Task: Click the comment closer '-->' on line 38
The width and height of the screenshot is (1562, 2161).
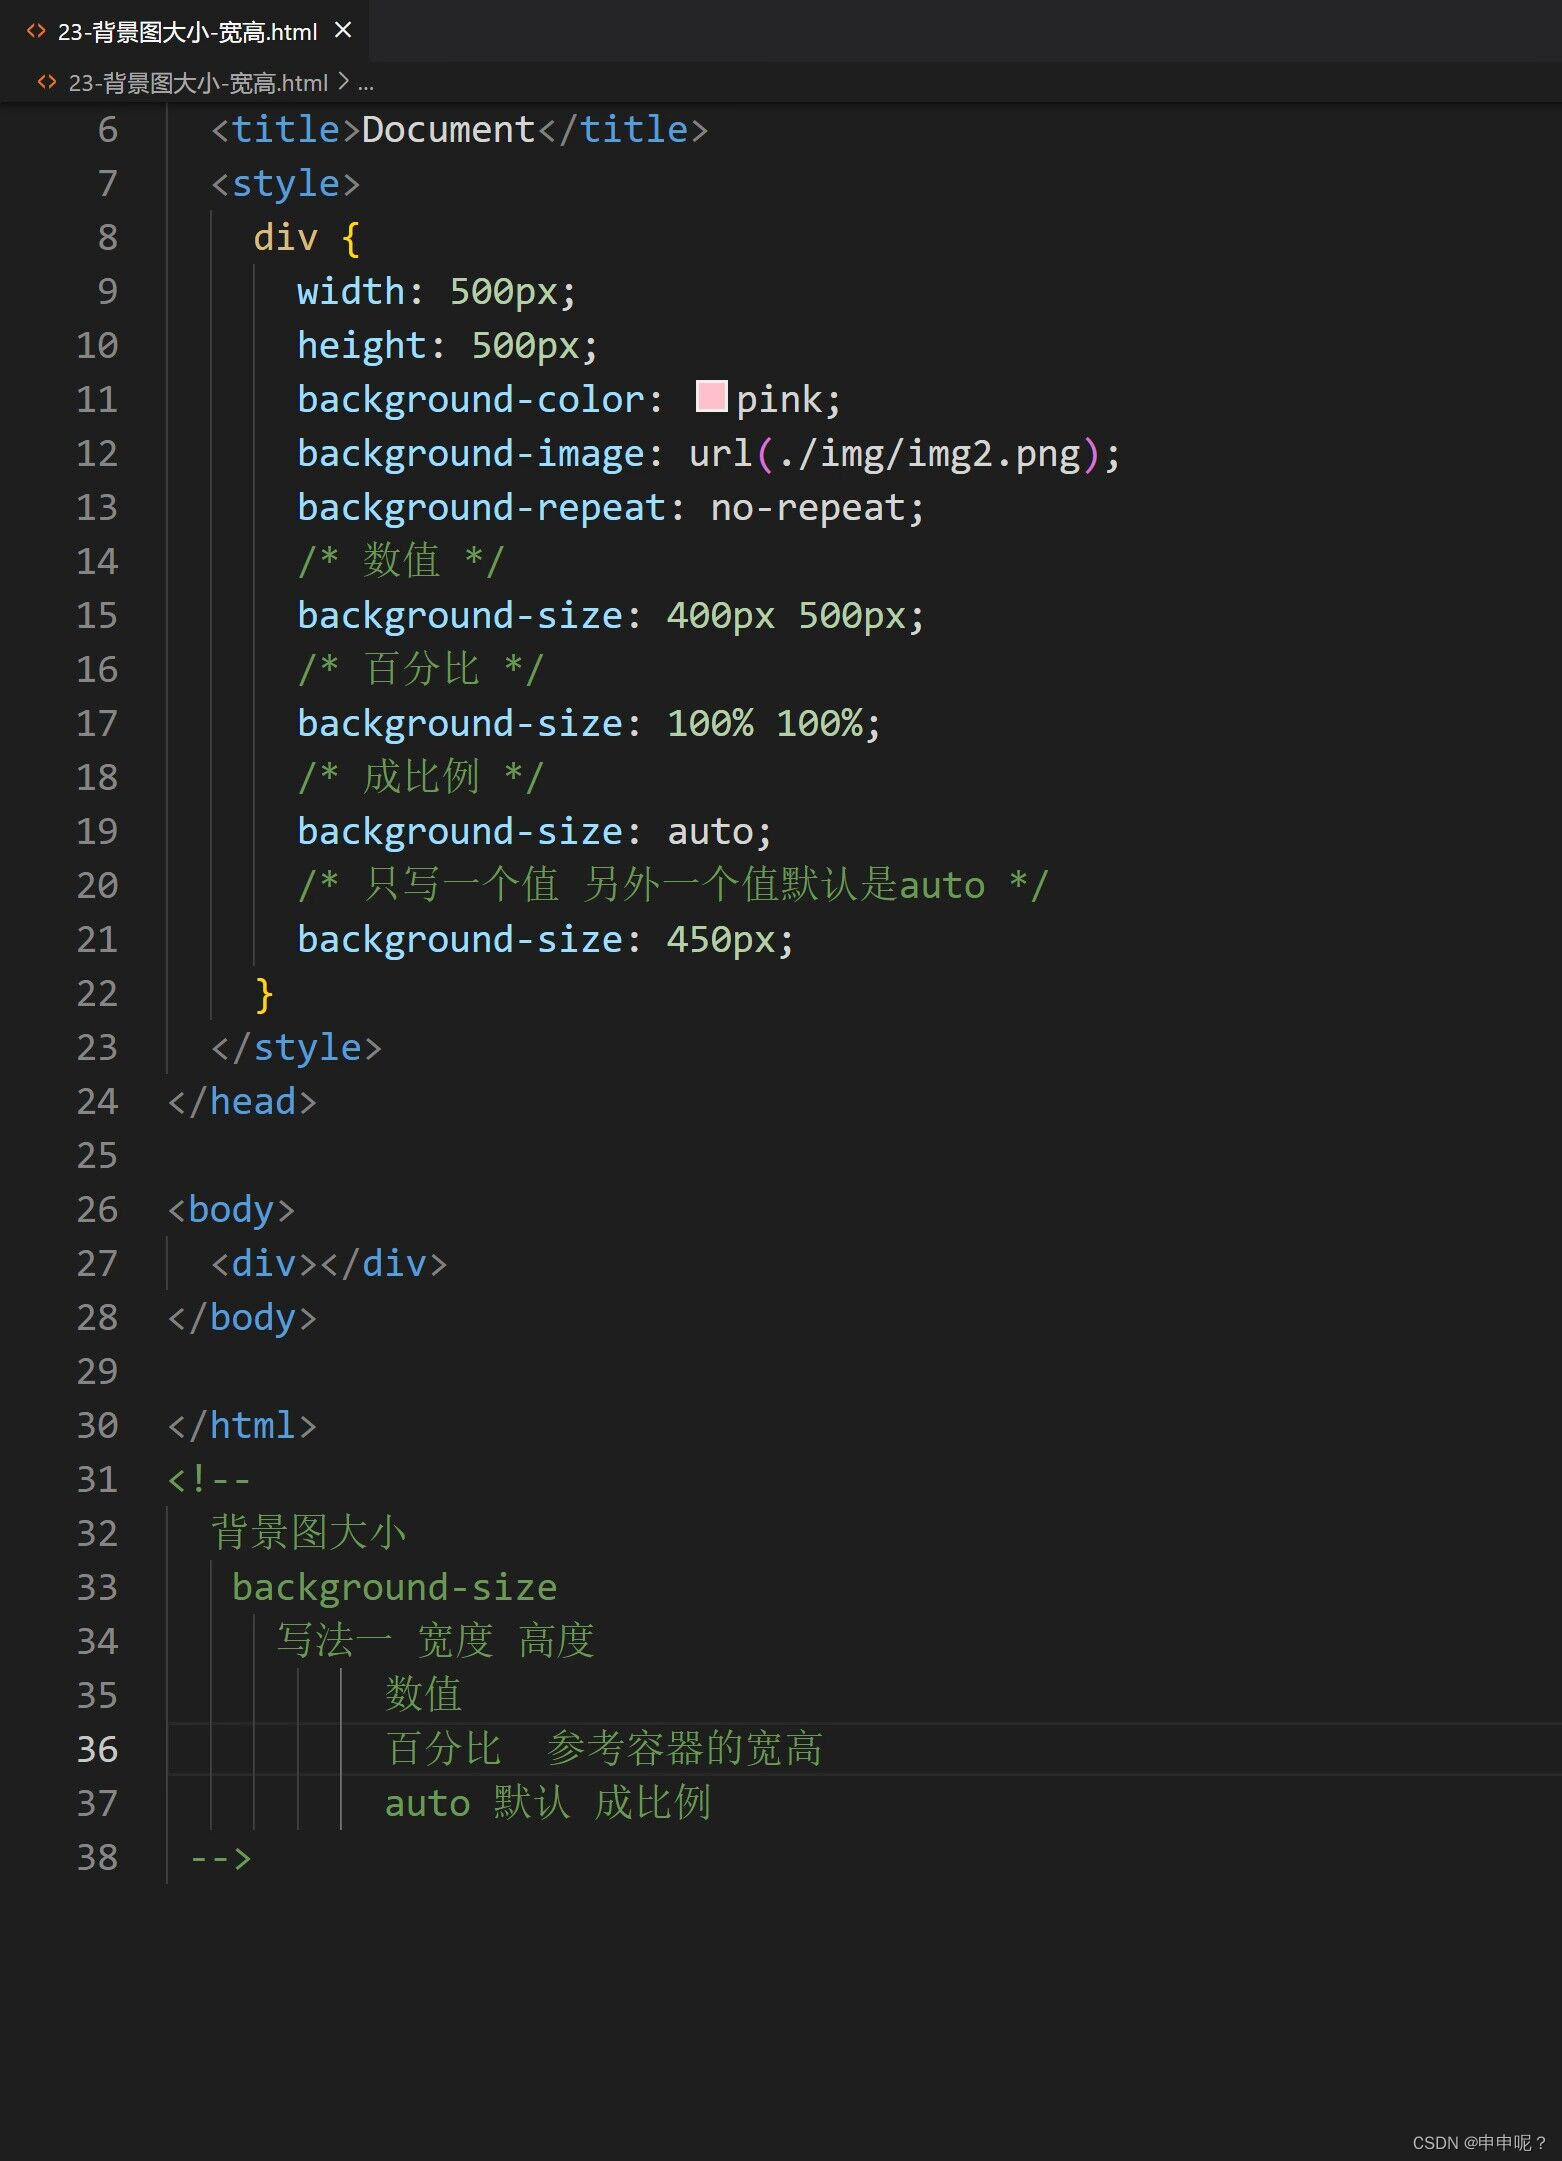Action: point(220,1858)
